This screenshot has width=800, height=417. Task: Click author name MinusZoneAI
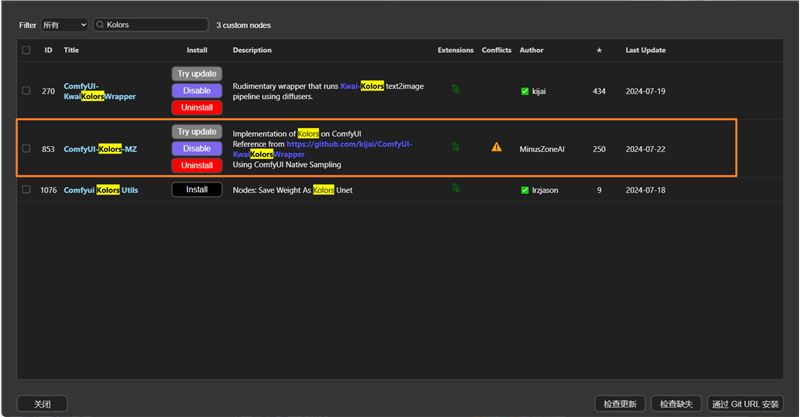[542, 149]
